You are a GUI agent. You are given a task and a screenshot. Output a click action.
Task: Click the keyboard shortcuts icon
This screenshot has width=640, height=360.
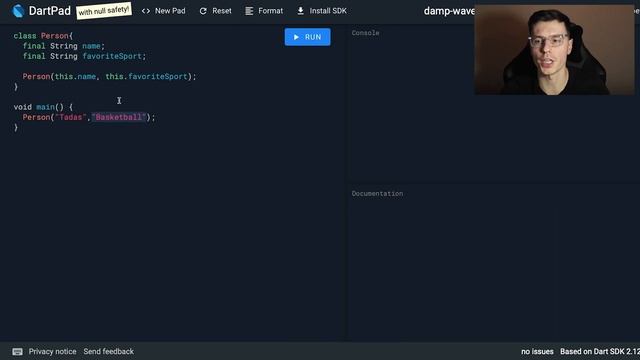tap(17, 351)
